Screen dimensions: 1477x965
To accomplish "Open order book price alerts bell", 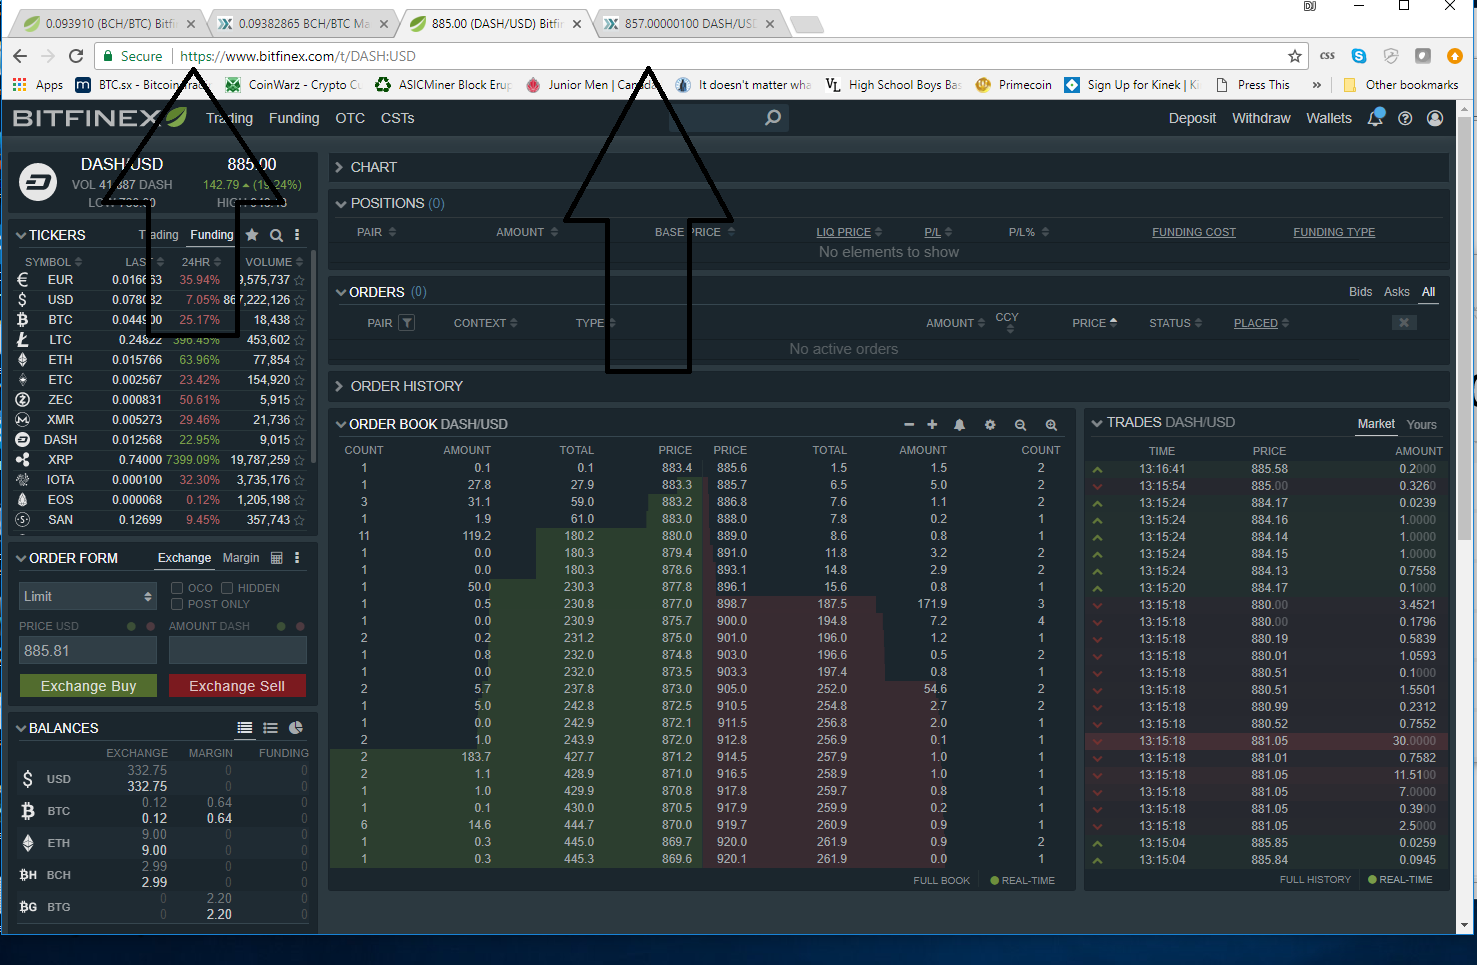I will pyautogui.click(x=960, y=425).
